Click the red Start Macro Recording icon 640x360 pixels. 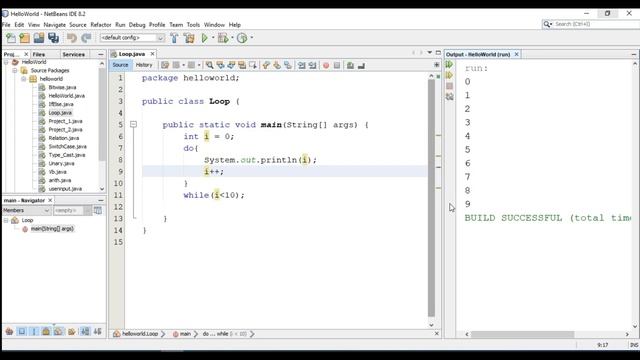tap(326, 65)
